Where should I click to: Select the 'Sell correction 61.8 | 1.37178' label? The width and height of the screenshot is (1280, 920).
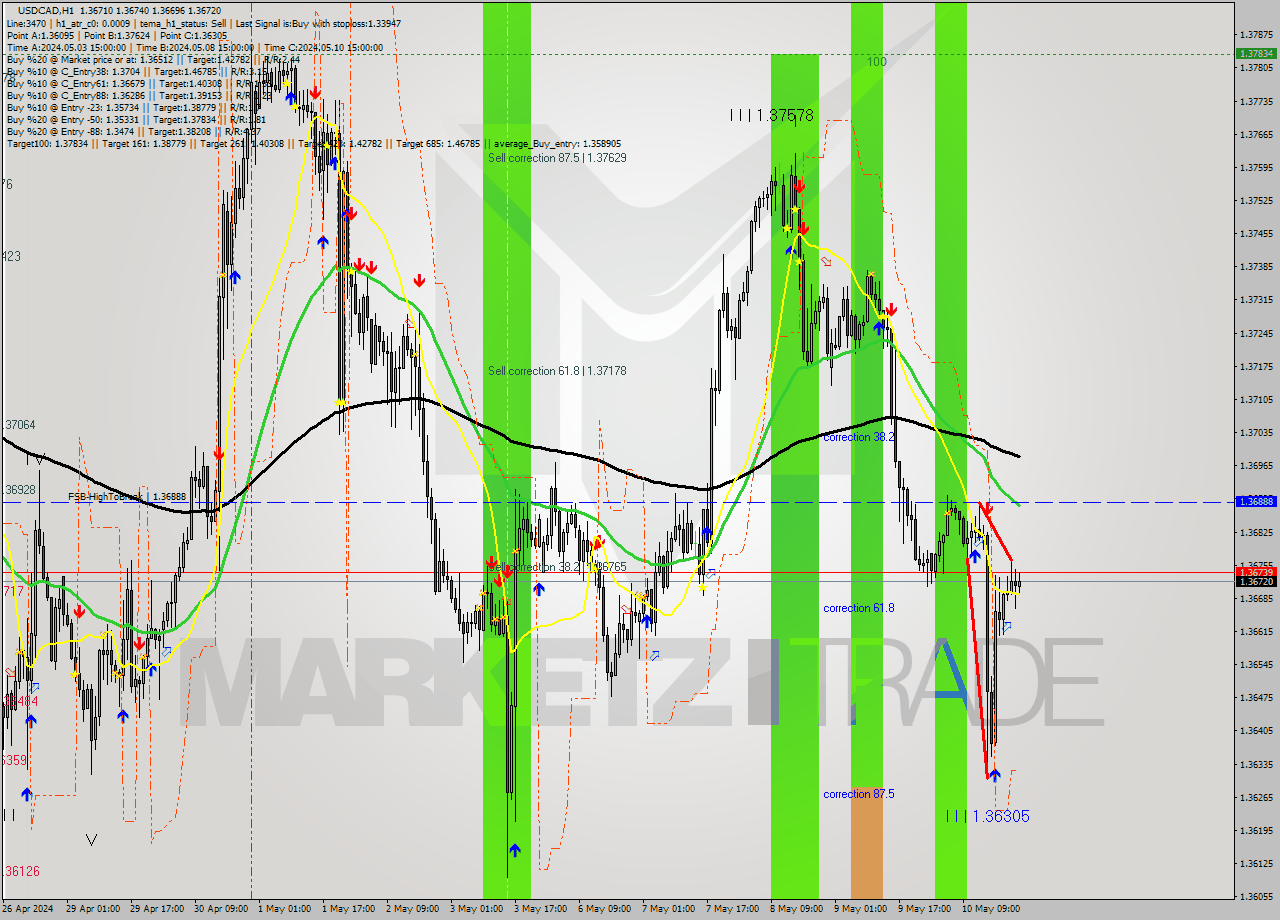(557, 371)
